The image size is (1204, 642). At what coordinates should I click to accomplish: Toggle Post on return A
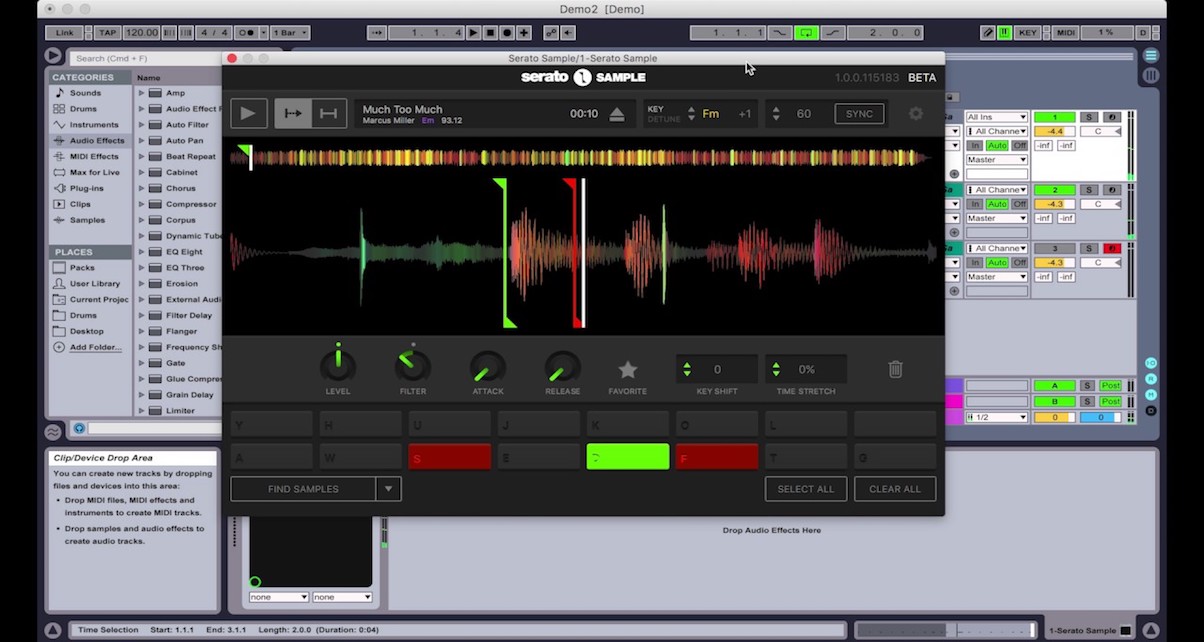pos(1111,386)
